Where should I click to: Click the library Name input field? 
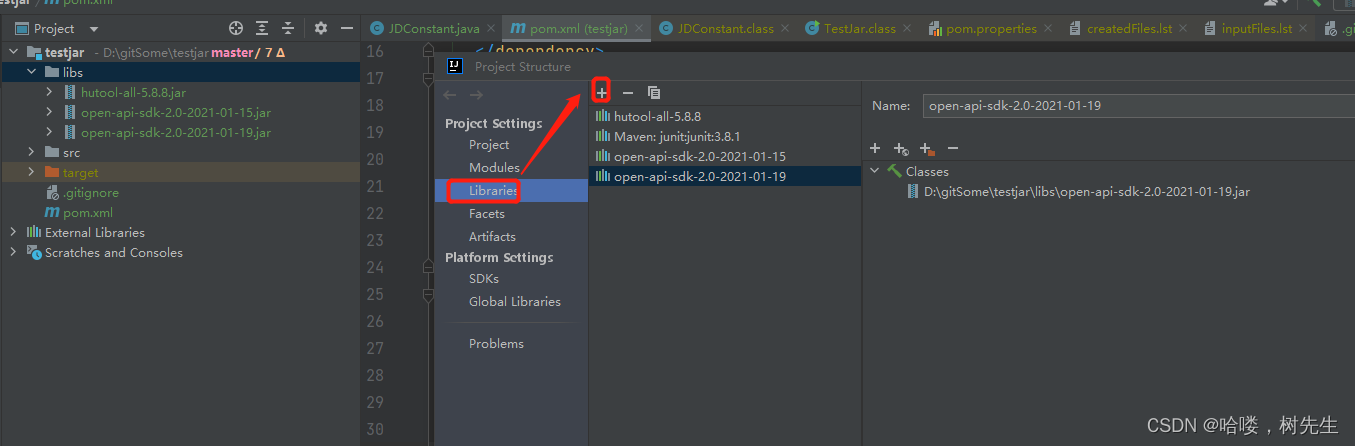[1137, 105]
